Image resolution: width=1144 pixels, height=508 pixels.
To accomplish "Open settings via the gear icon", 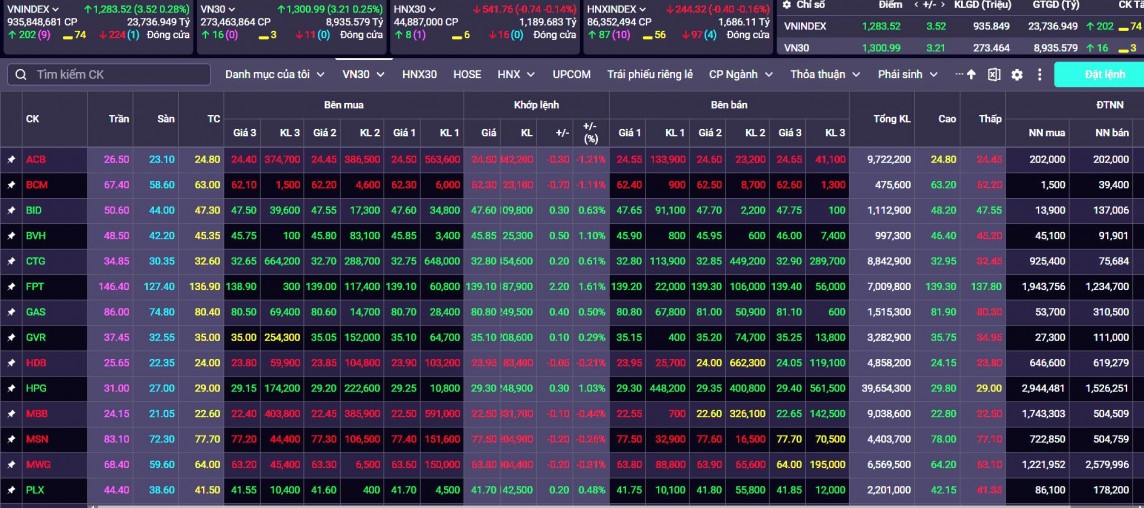I will click(1017, 75).
